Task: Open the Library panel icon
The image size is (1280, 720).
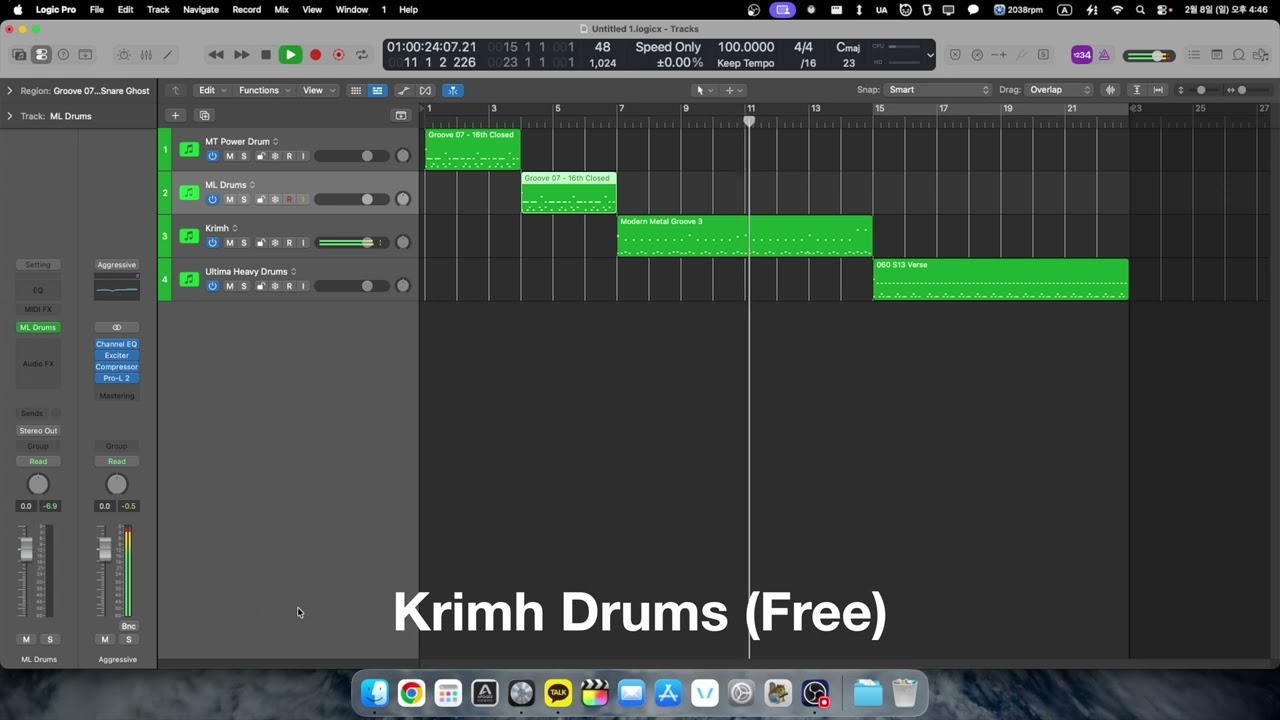Action: [19, 55]
